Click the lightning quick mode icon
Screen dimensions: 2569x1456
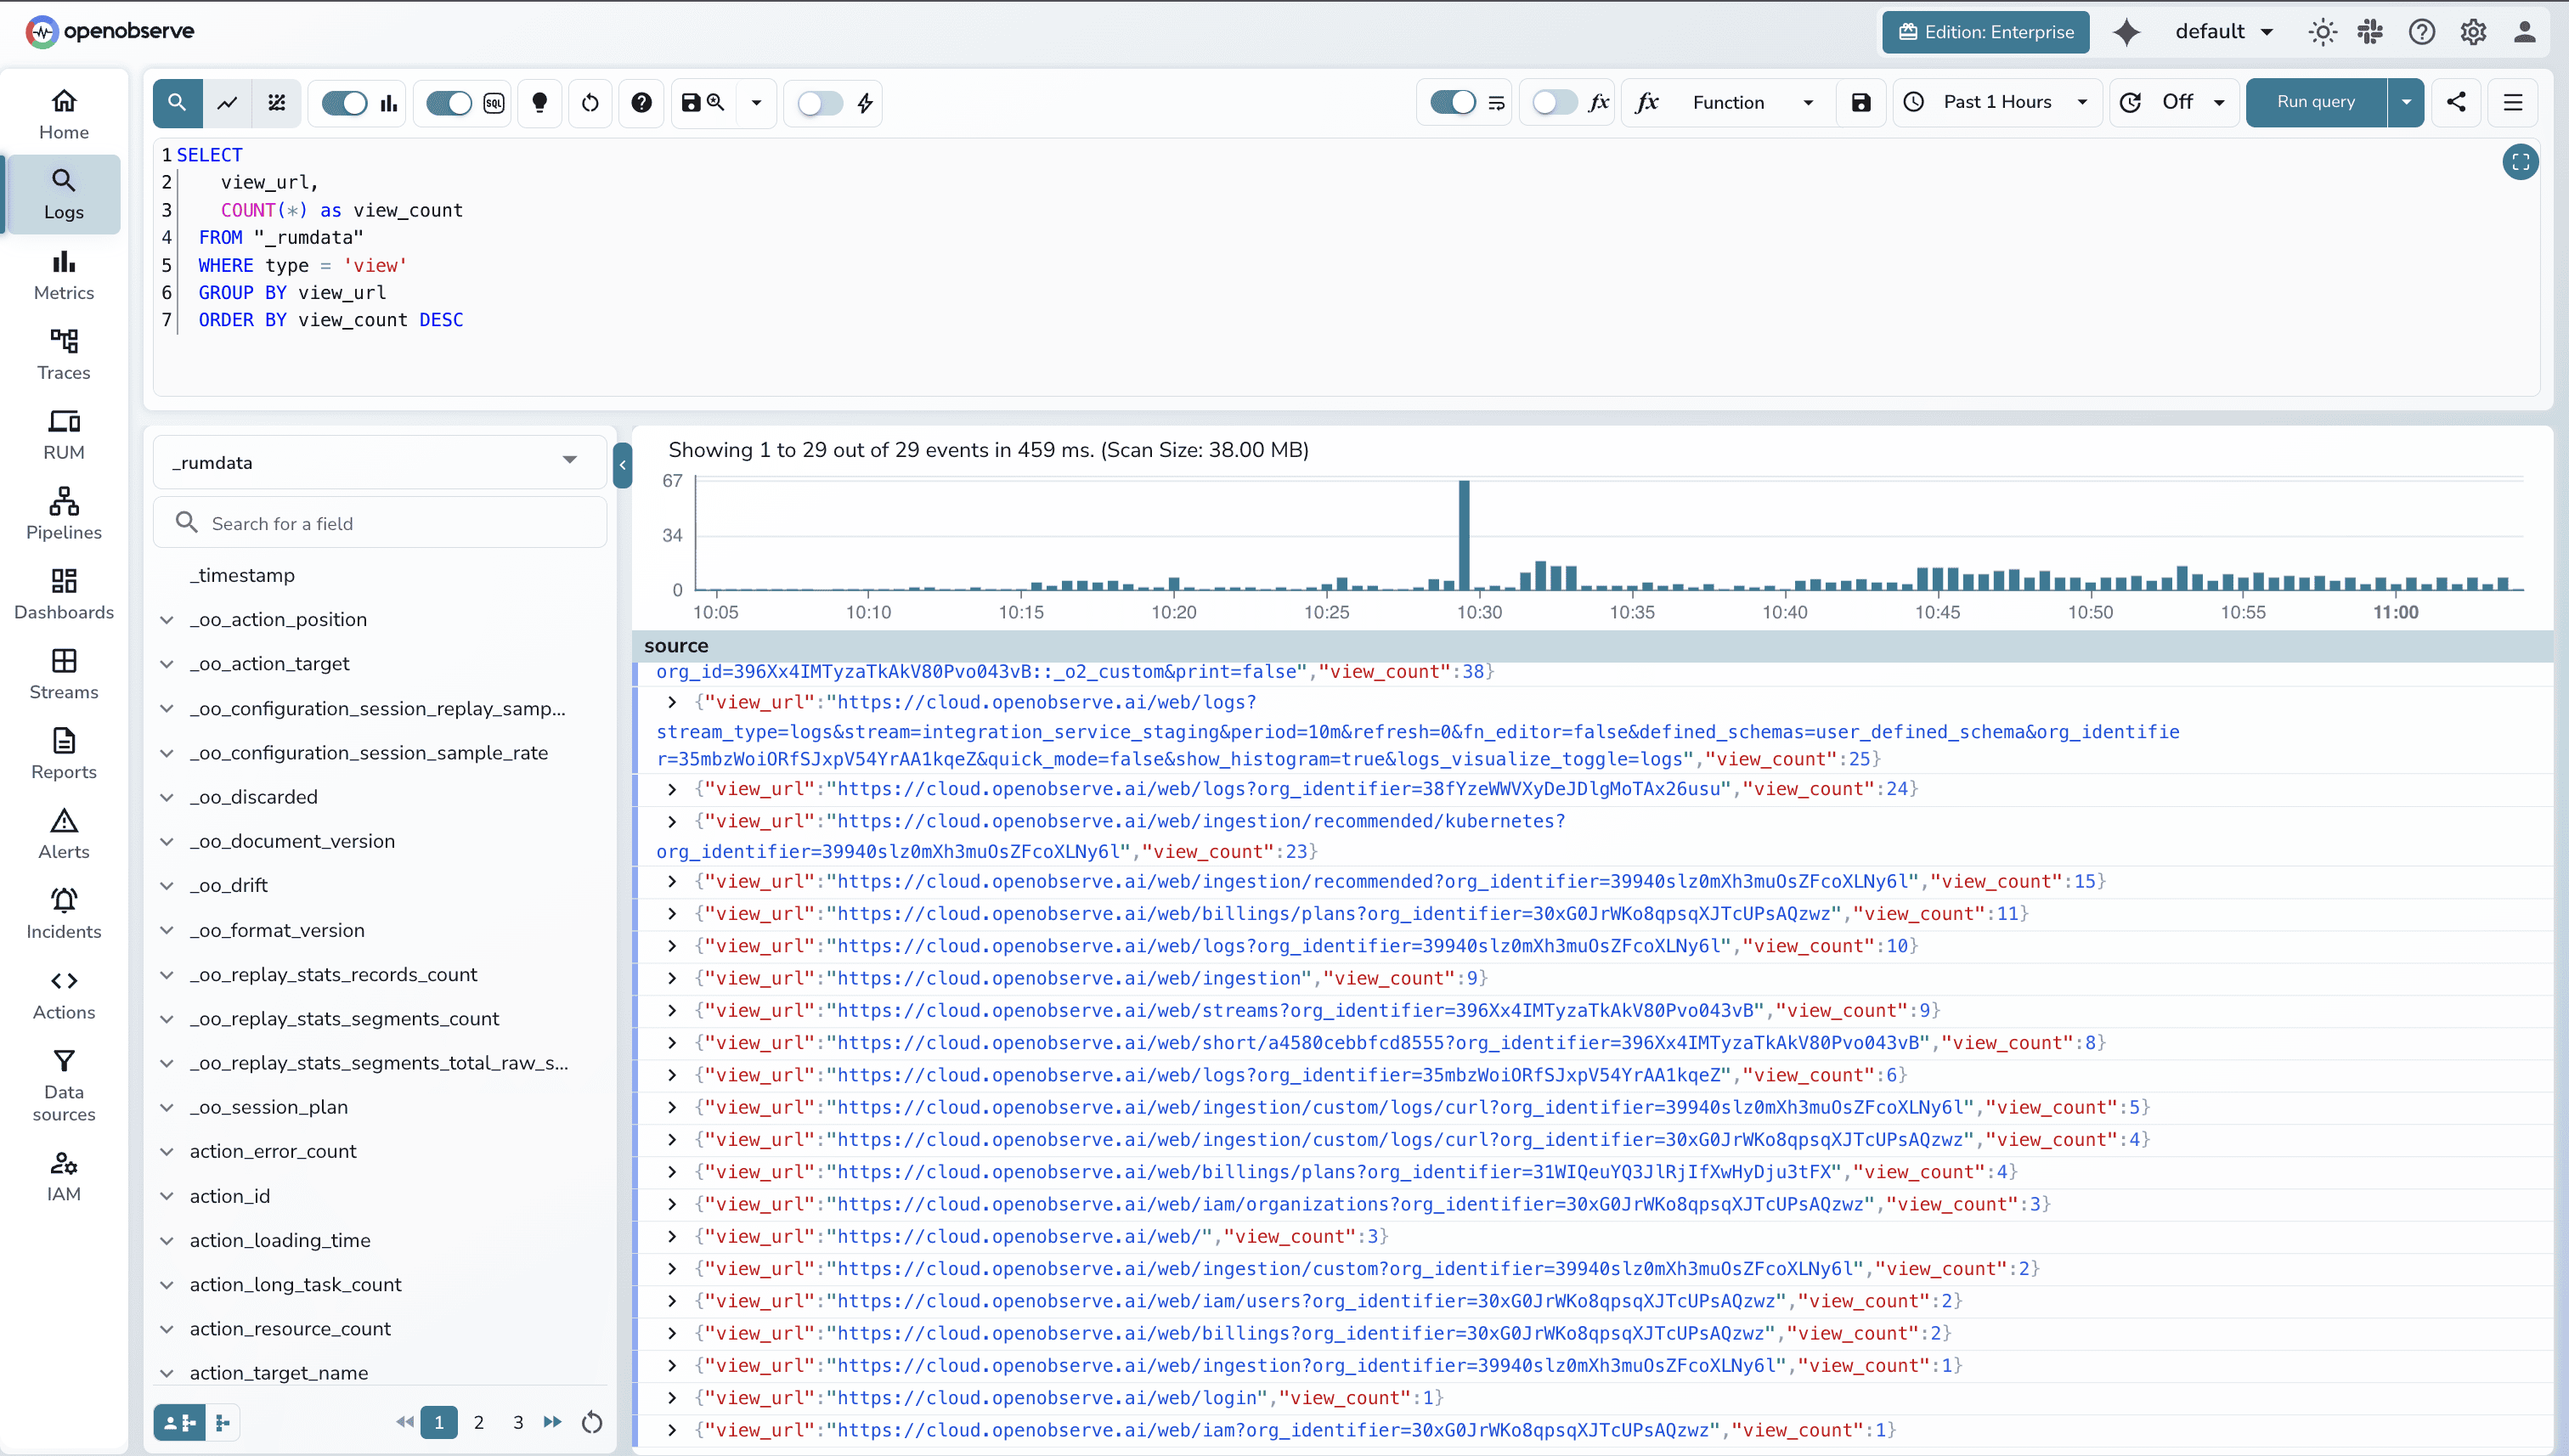click(864, 103)
